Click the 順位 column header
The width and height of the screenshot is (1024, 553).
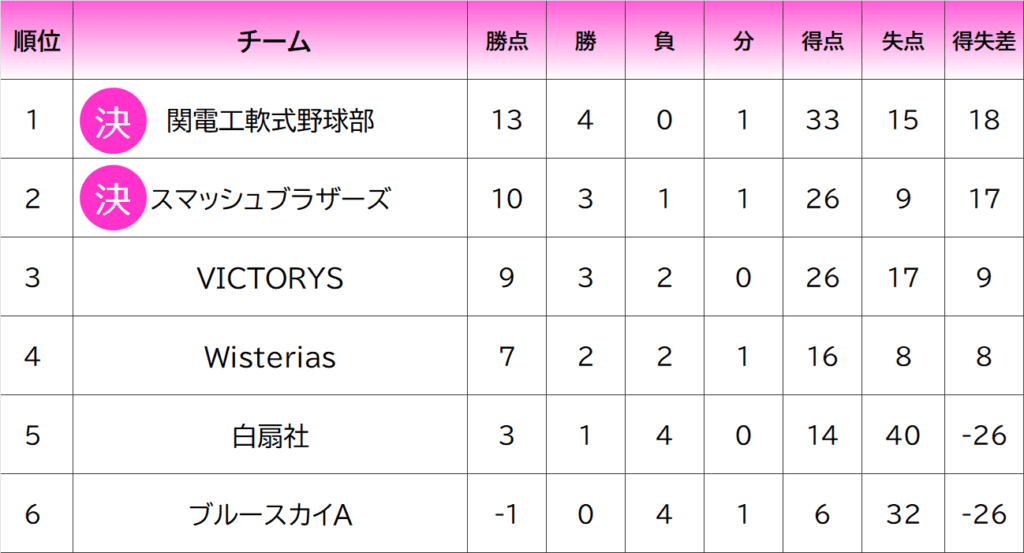[37, 41]
